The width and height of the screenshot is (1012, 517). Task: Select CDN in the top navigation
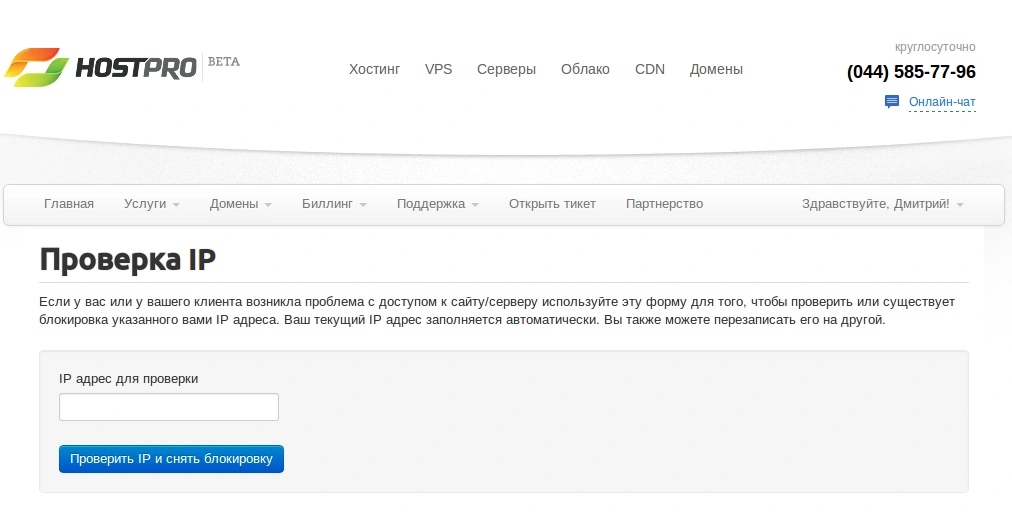(649, 69)
